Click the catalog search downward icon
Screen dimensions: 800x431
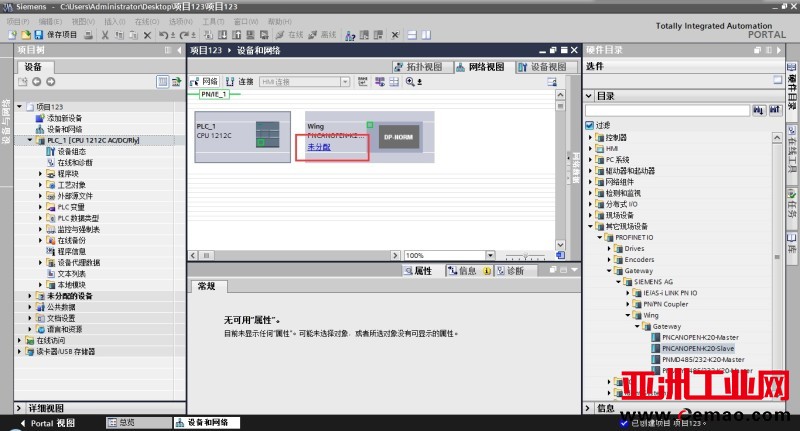pos(758,110)
